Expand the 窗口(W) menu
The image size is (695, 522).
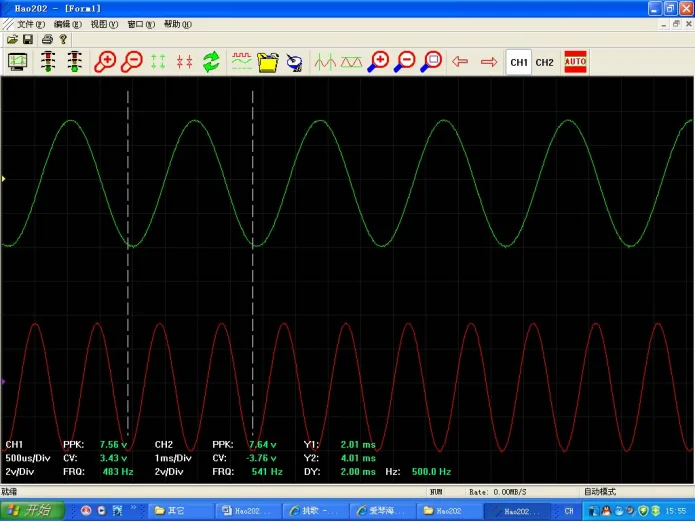[x=140, y=23]
